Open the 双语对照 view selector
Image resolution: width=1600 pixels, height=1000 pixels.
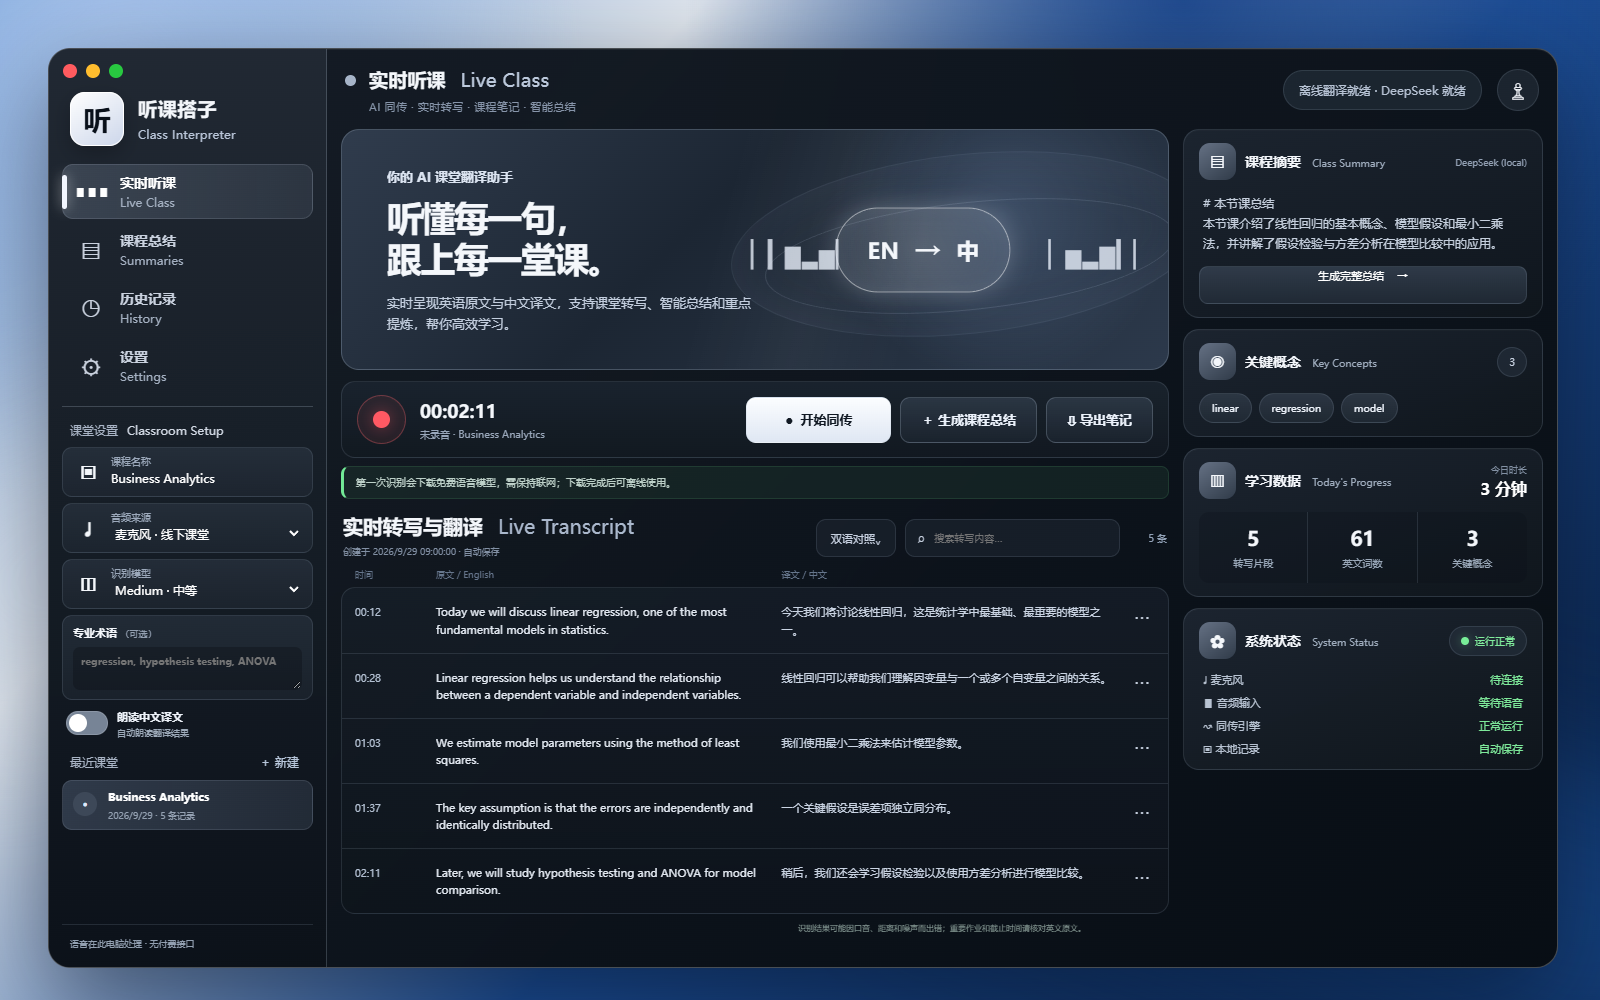pyautogui.click(x=855, y=538)
